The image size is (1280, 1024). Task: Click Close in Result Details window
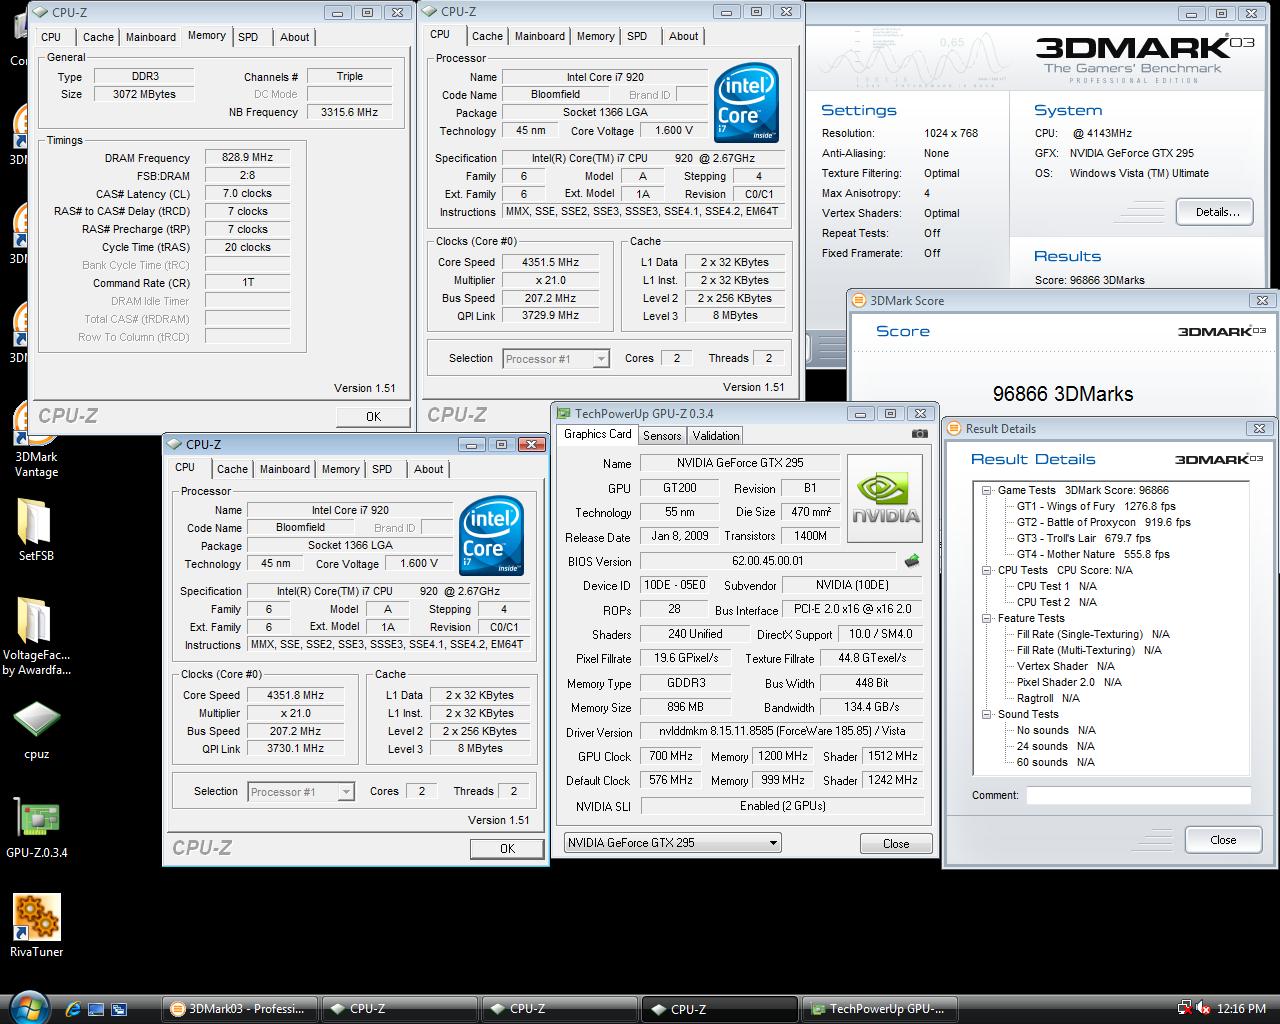tap(1223, 840)
